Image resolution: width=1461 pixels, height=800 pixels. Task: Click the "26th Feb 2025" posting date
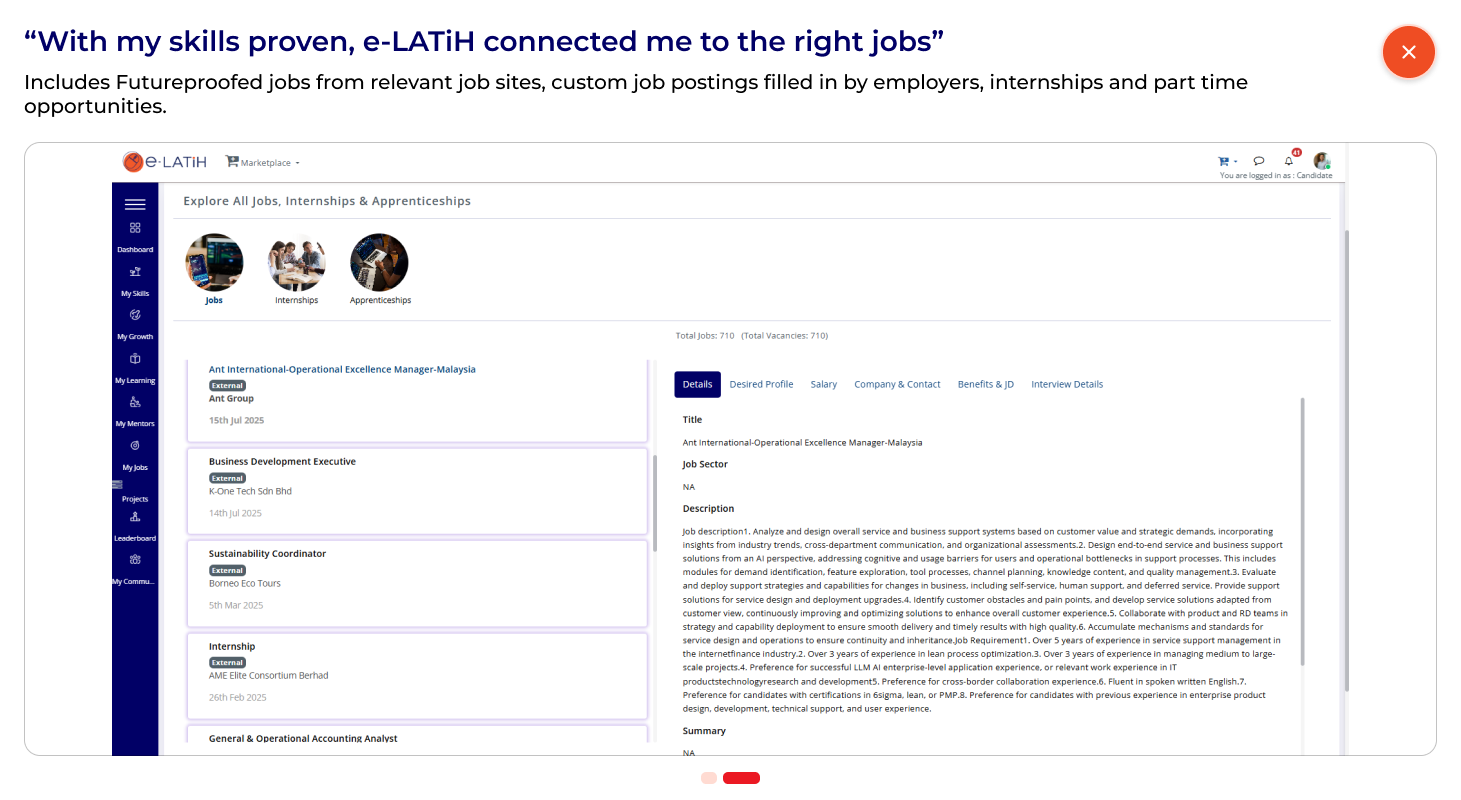[238, 697]
